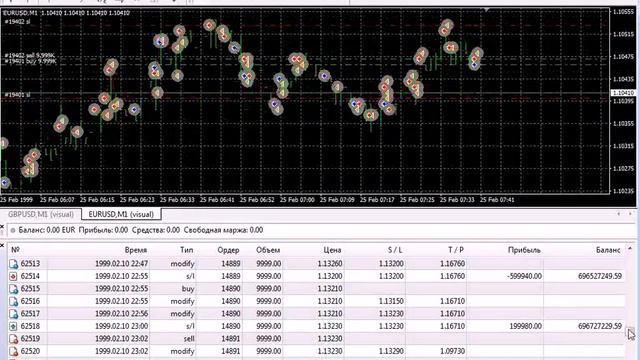
Task: Click the results table vertical scrollbar thumb
Action: 630,331
